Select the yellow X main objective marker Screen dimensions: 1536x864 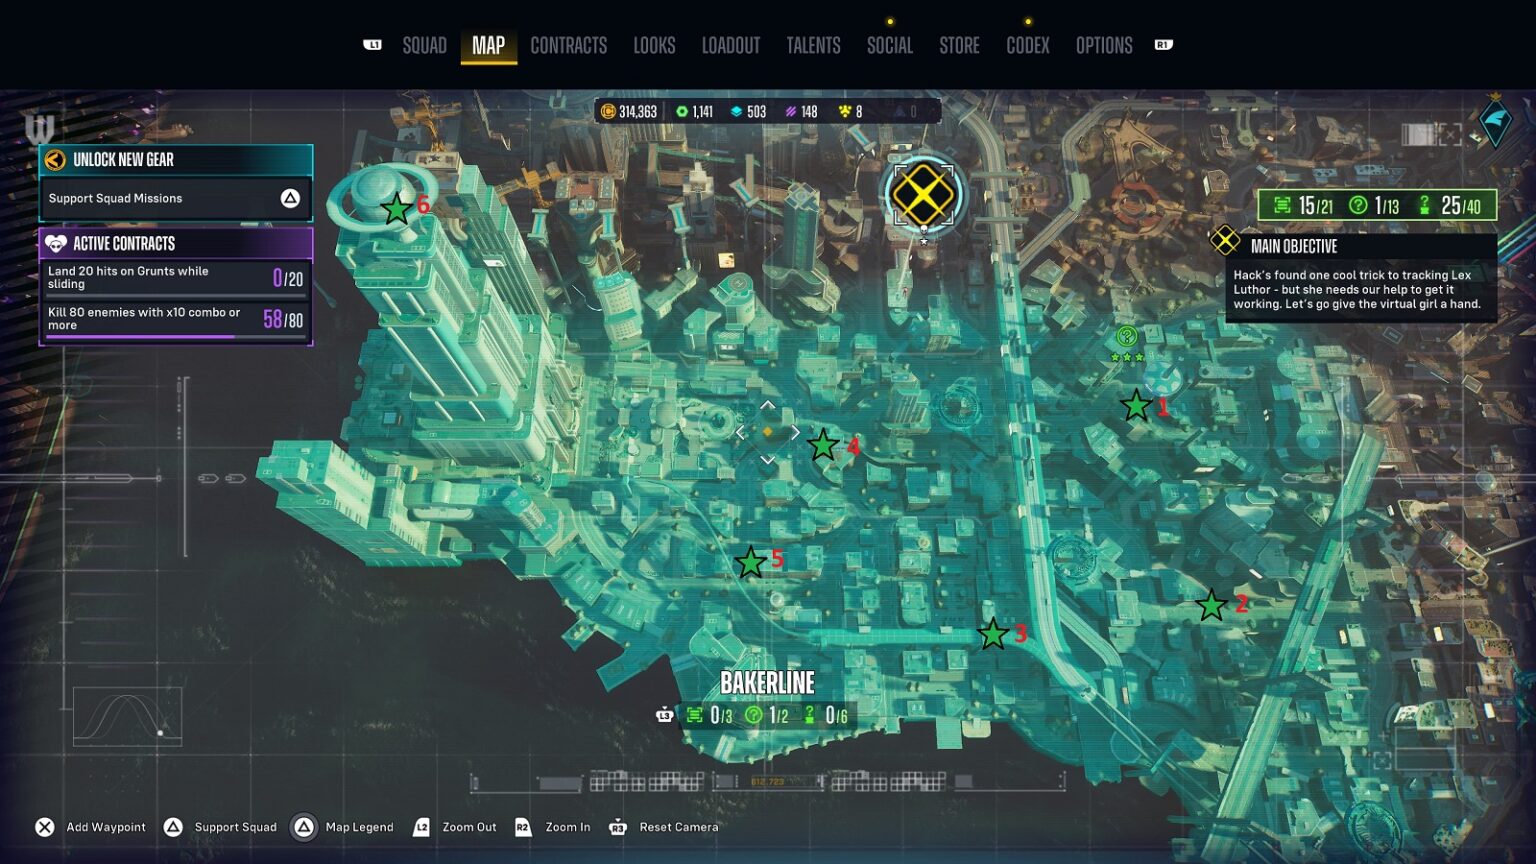pyautogui.click(x=923, y=194)
